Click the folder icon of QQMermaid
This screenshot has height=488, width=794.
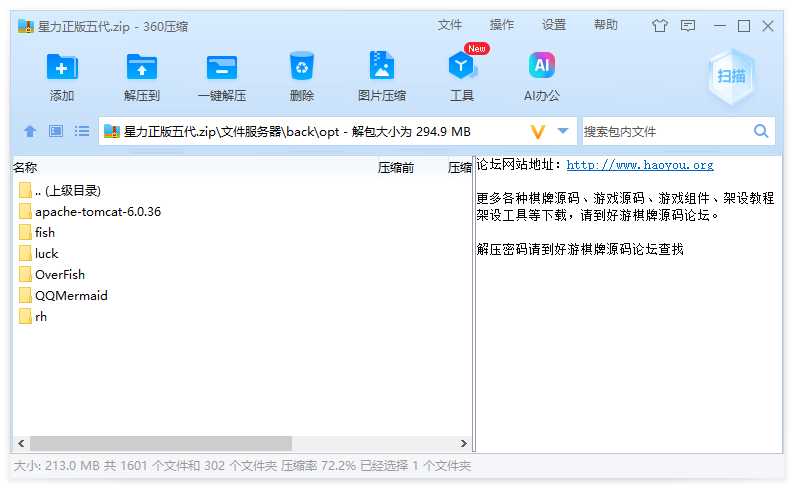[x=25, y=295]
